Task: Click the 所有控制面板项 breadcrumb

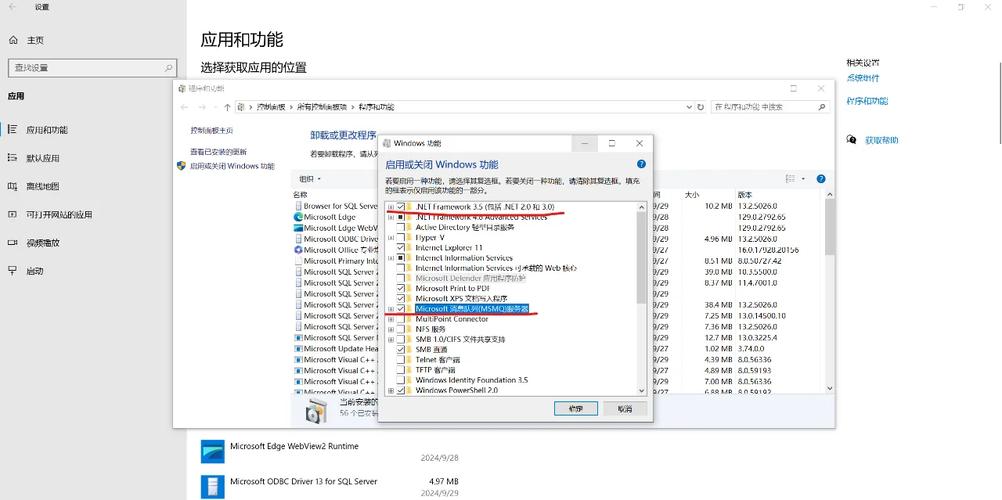Action: click(x=321, y=107)
